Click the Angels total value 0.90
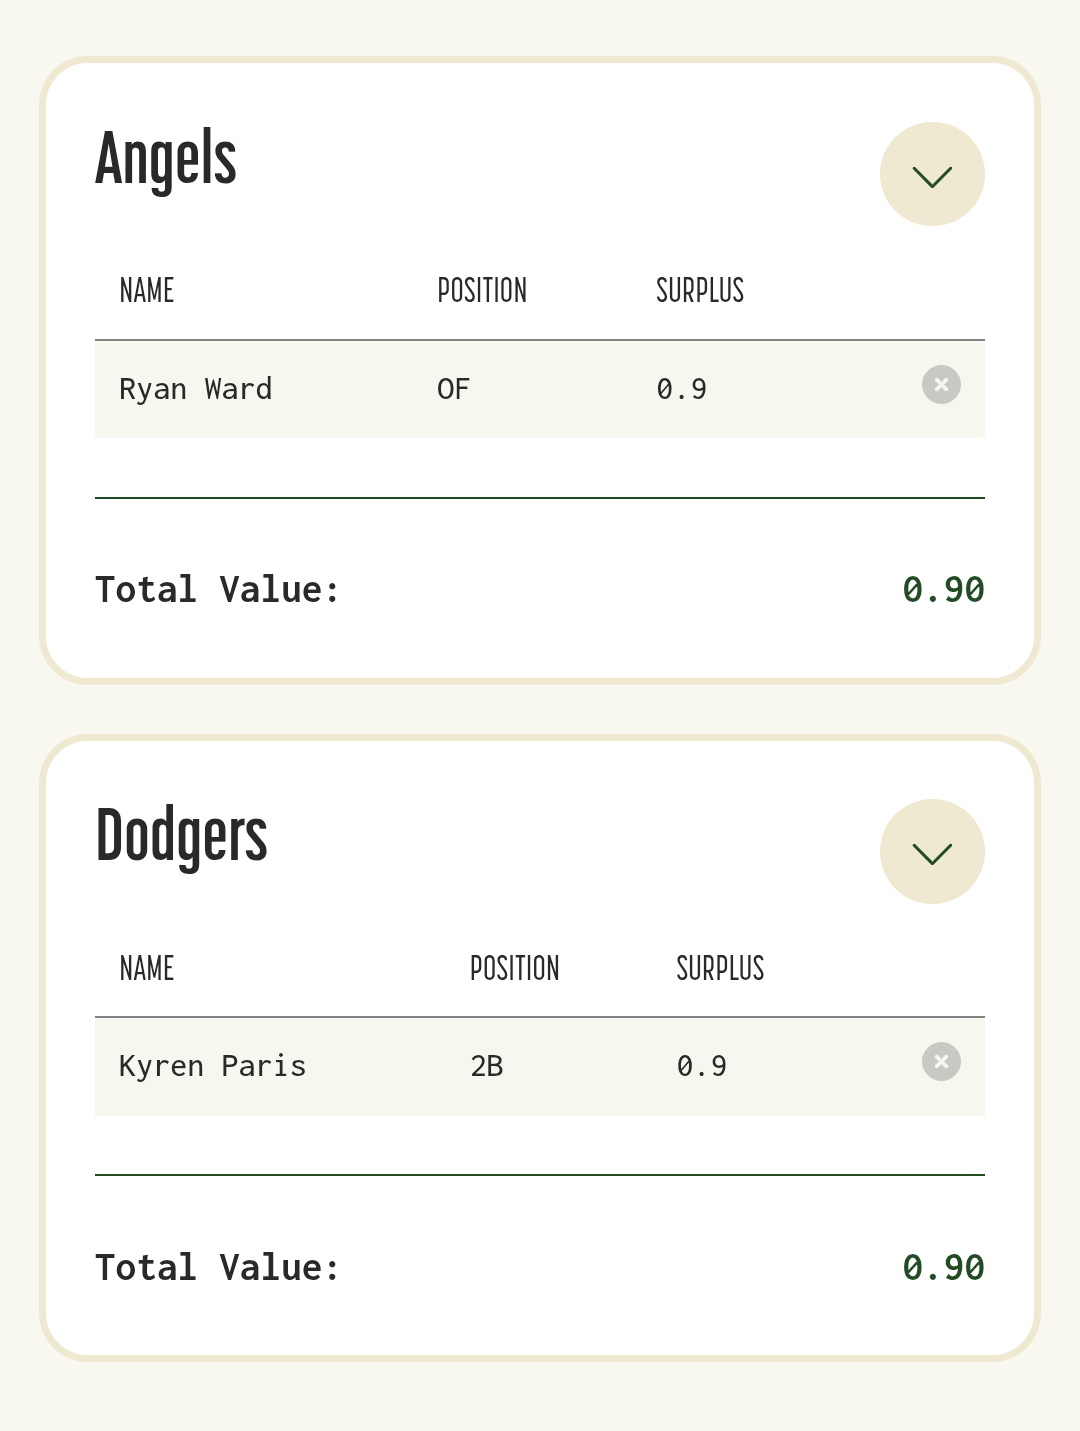 (x=943, y=590)
